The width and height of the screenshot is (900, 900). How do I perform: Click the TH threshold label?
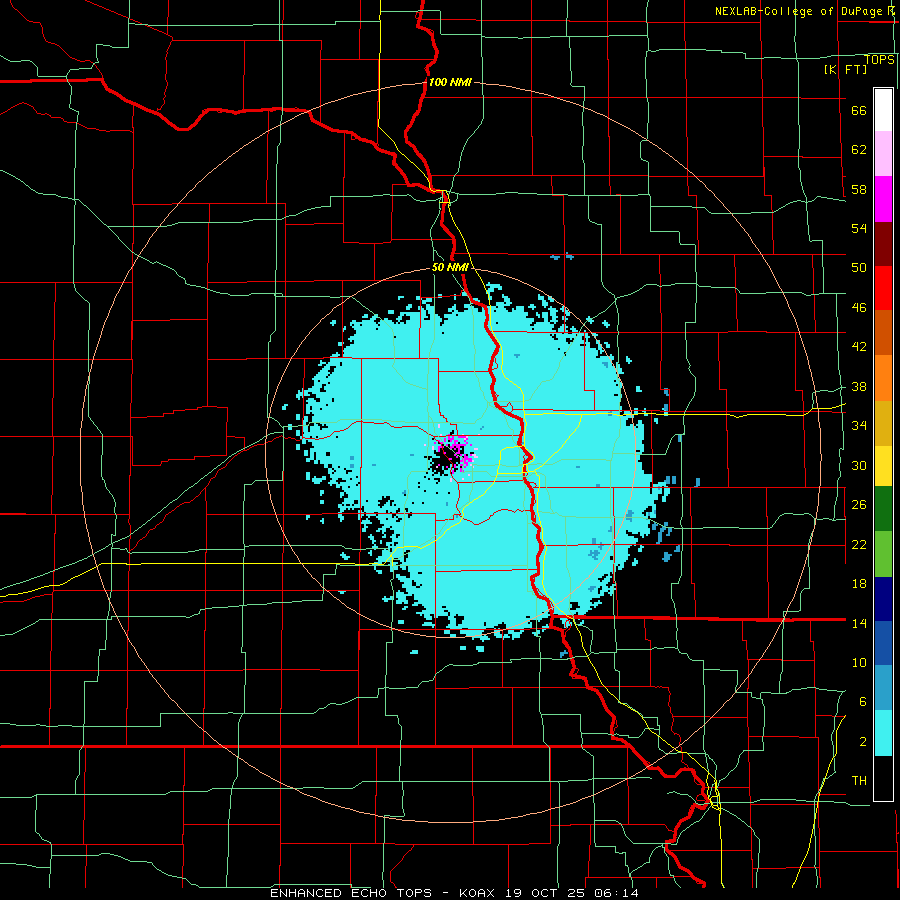click(859, 781)
